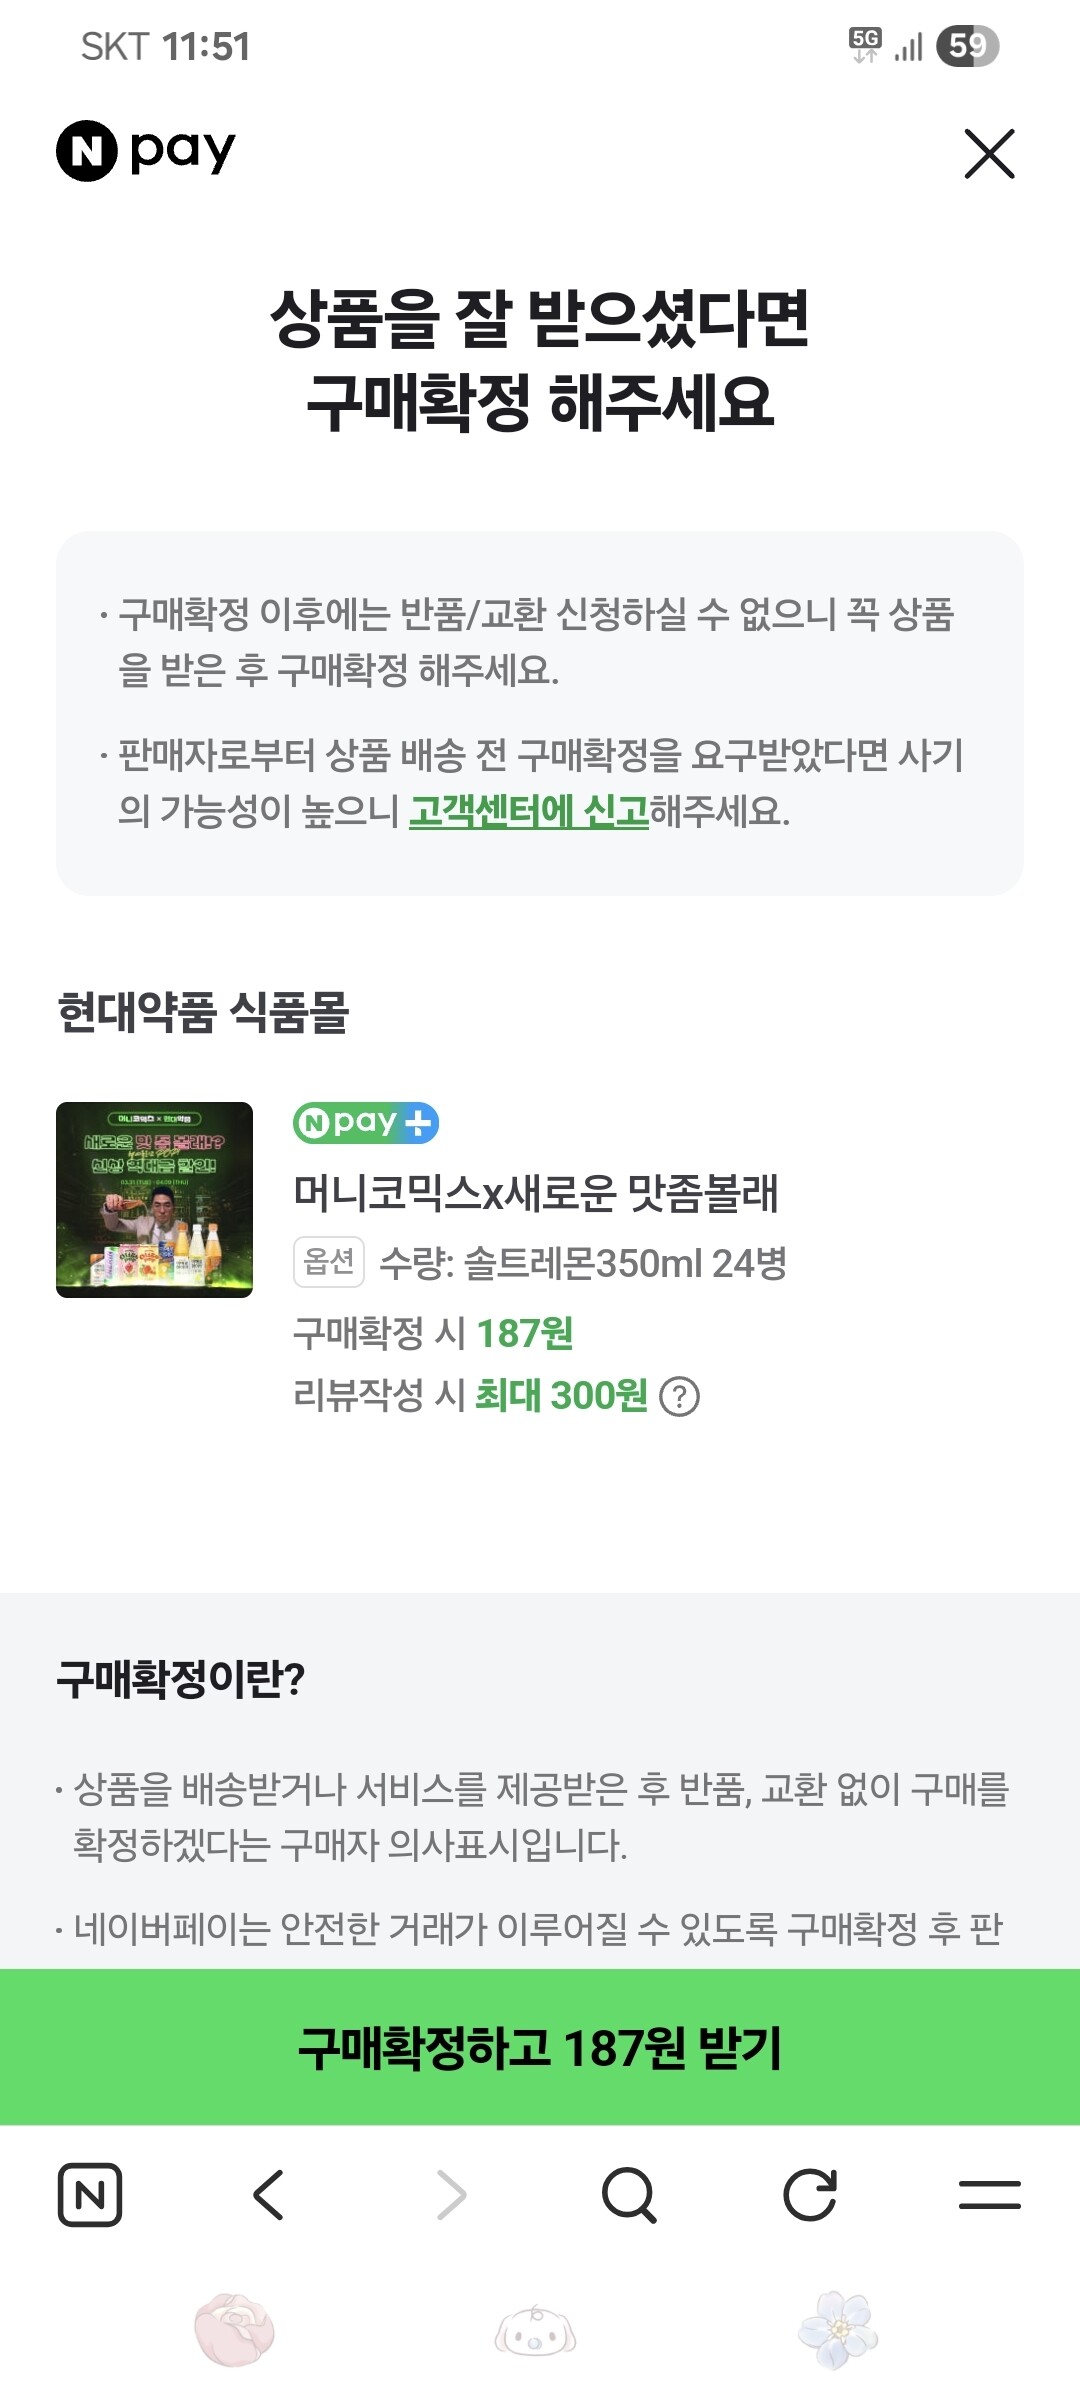Open Naver home N icon
Image resolution: width=1080 pixels, height=2400 pixels.
click(90, 2194)
